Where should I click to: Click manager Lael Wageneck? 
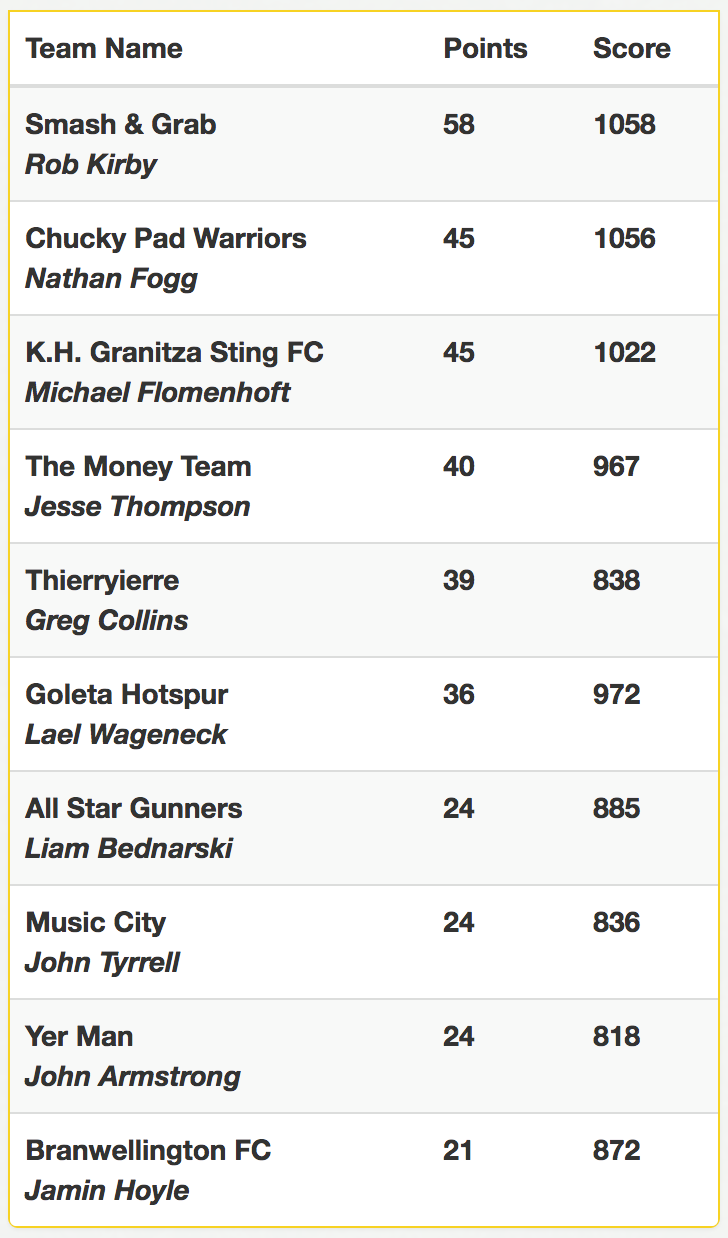pyautogui.click(x=126, y=734)
